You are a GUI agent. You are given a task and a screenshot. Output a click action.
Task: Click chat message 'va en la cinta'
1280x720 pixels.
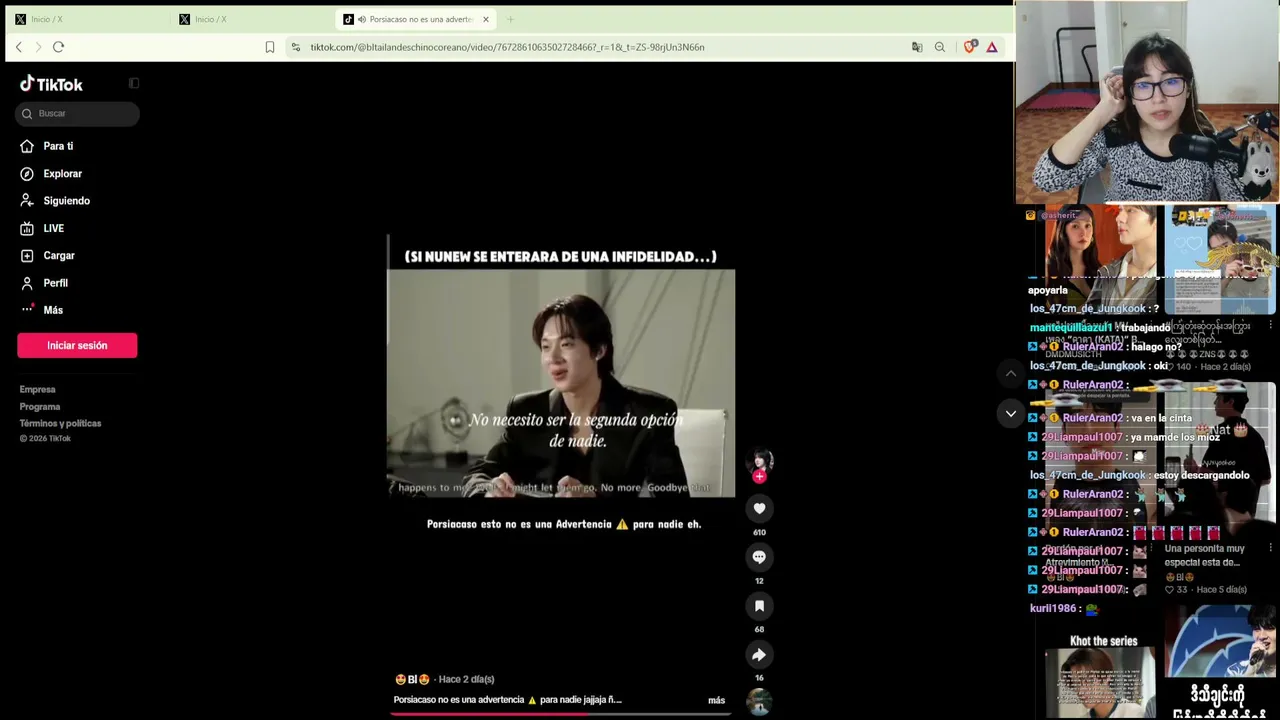point(1161,418)
